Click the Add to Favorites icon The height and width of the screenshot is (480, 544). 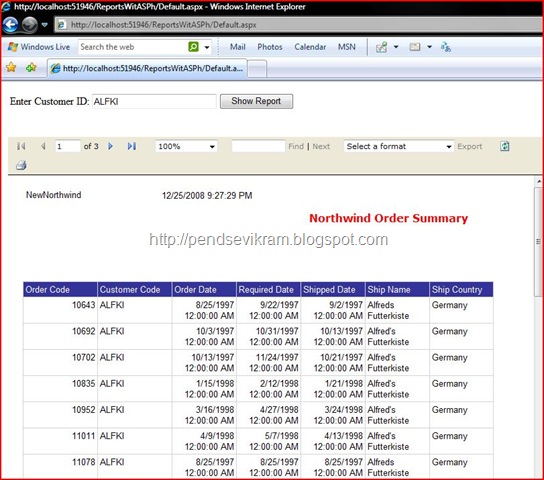[x=31, y=67]
